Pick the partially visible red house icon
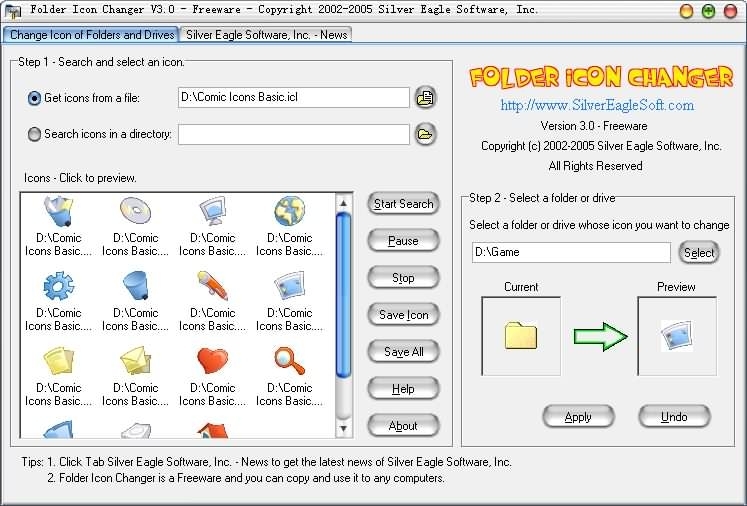This screenshot has width=747, height=506. pos(212,430)
